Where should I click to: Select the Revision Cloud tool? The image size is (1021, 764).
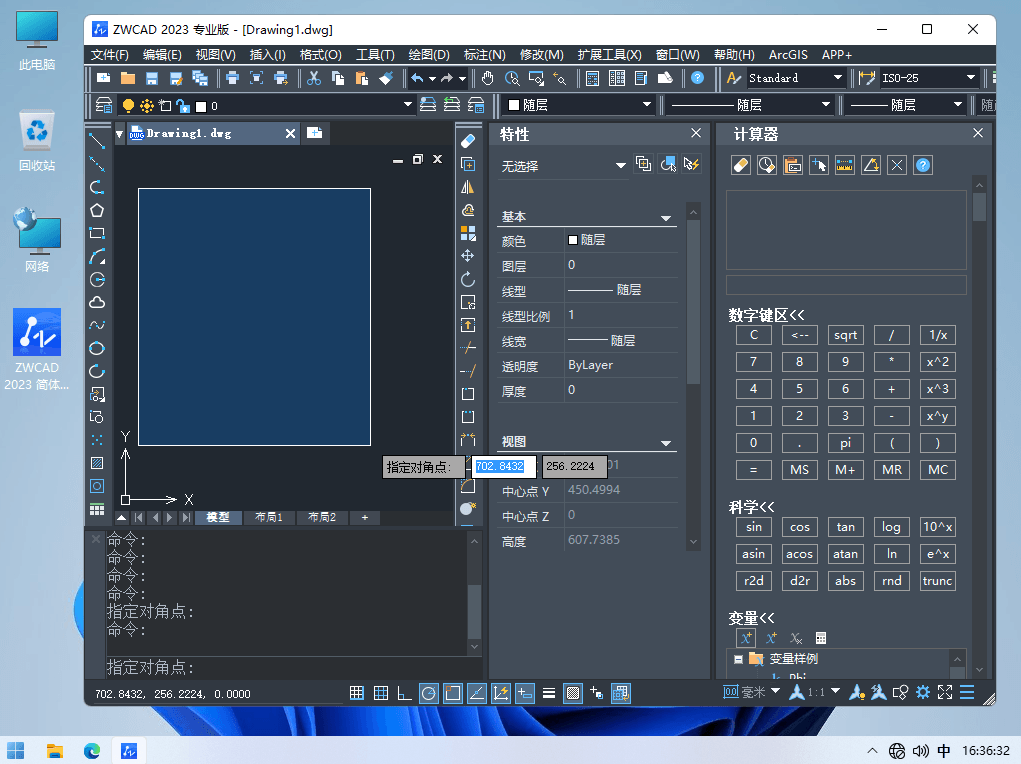(x=97, y=302)
